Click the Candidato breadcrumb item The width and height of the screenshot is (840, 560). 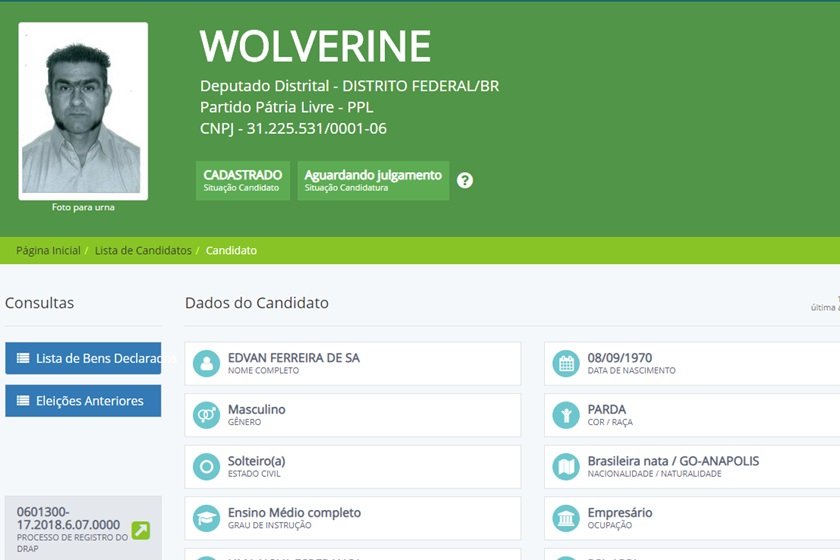231,250
